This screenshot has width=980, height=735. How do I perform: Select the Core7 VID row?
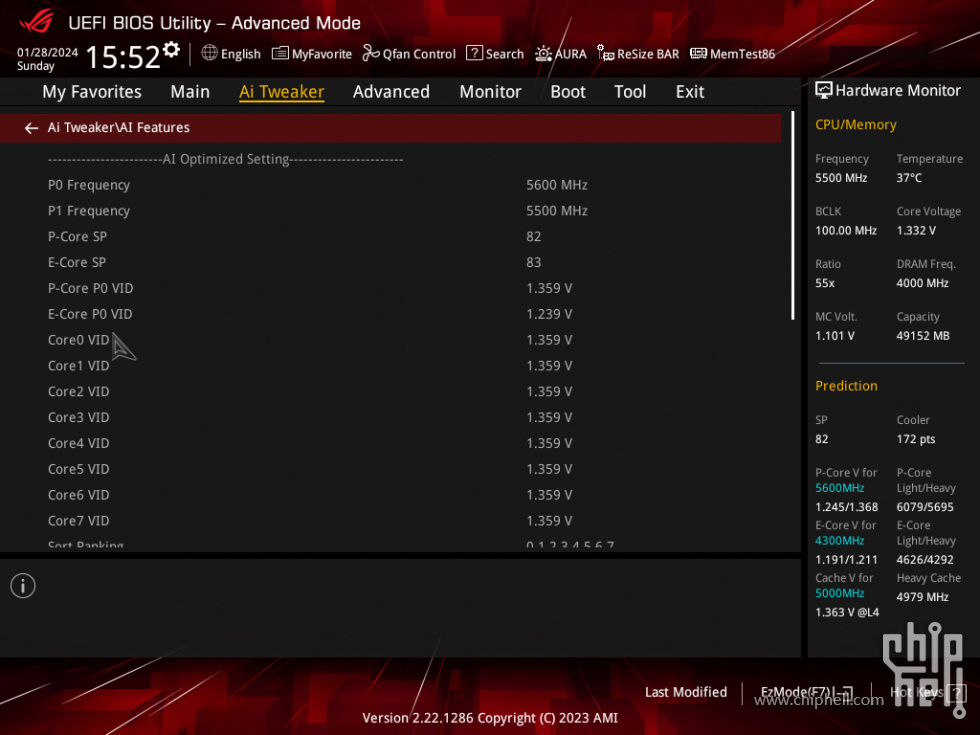tap(391, 521)
